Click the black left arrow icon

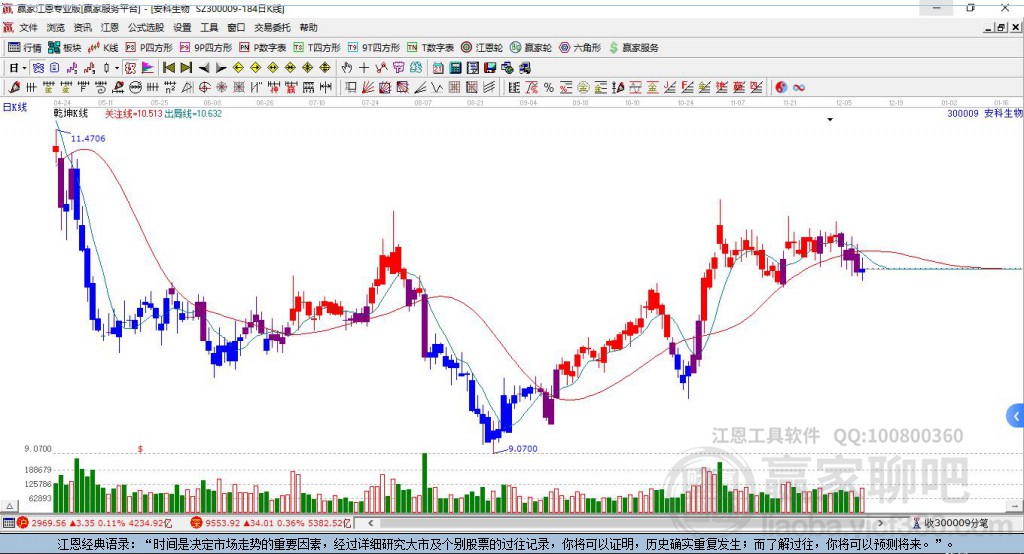tap(204, 68)
